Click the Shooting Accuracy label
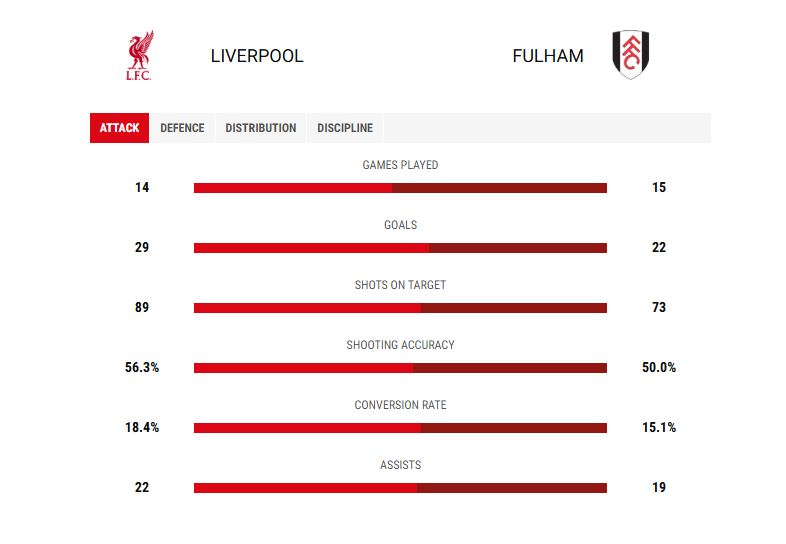This screenshot has width=786, height=544. 401,345
